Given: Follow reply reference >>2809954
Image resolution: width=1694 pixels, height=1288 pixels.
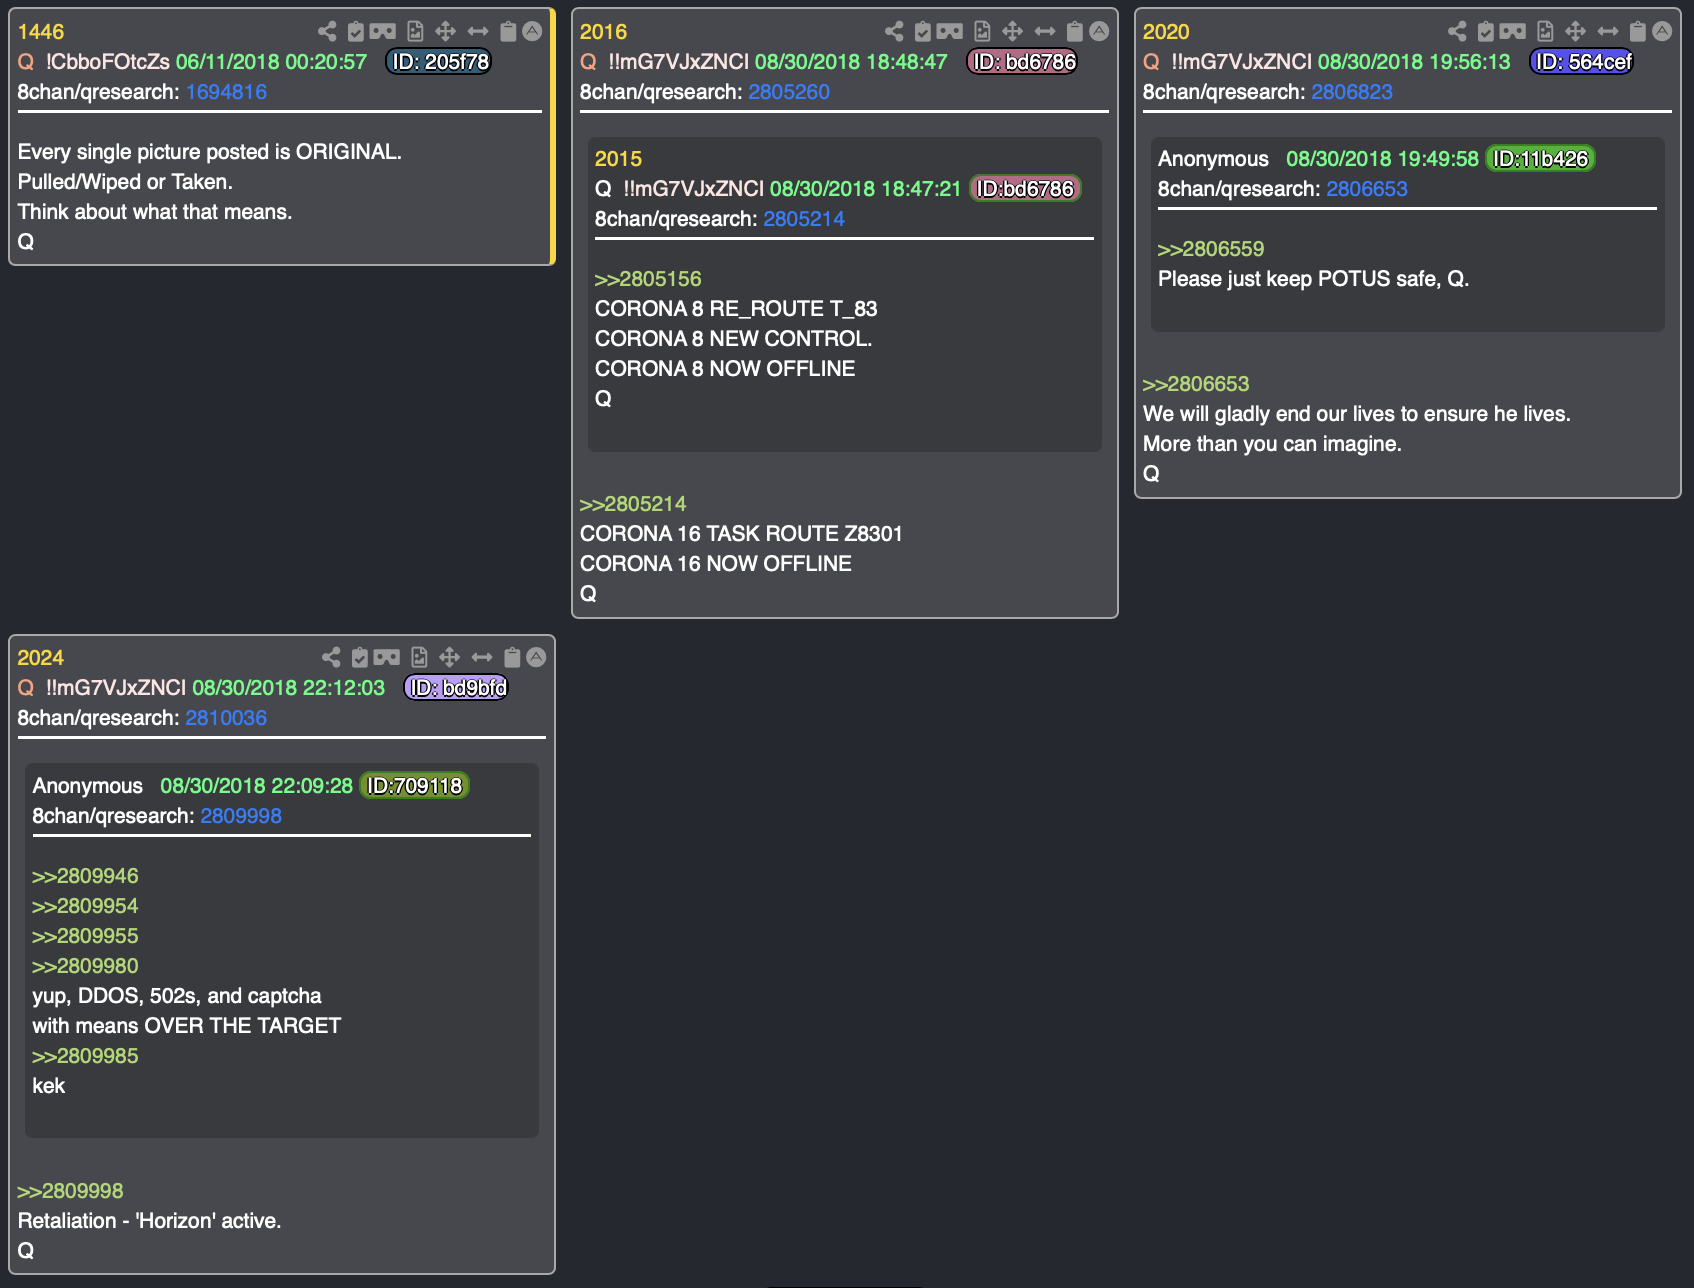Looking at the screenshot, I should tap(85, 906).
